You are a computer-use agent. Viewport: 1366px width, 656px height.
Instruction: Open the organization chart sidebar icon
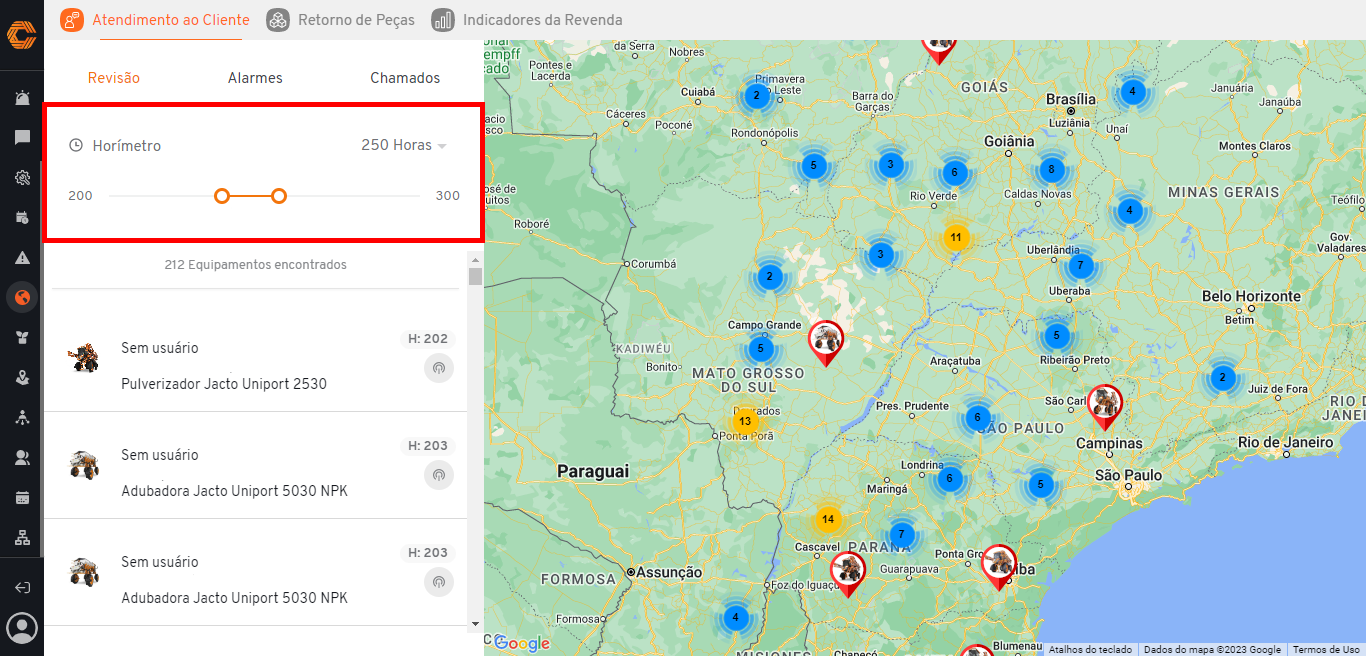tap(22, 537)
